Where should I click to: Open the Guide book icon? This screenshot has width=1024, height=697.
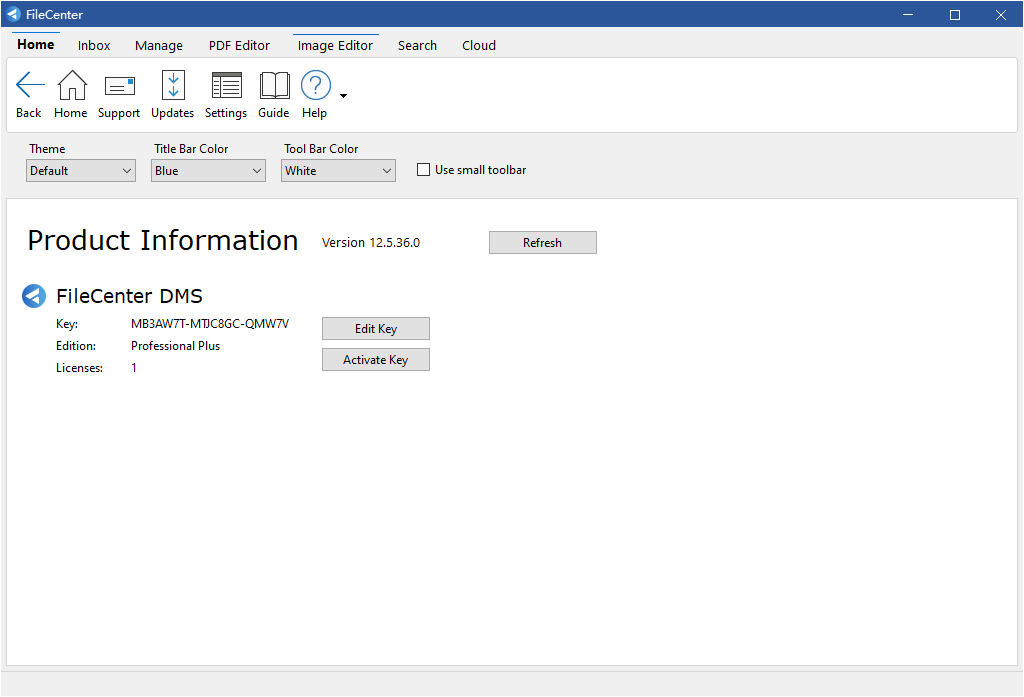click(274, 85)
